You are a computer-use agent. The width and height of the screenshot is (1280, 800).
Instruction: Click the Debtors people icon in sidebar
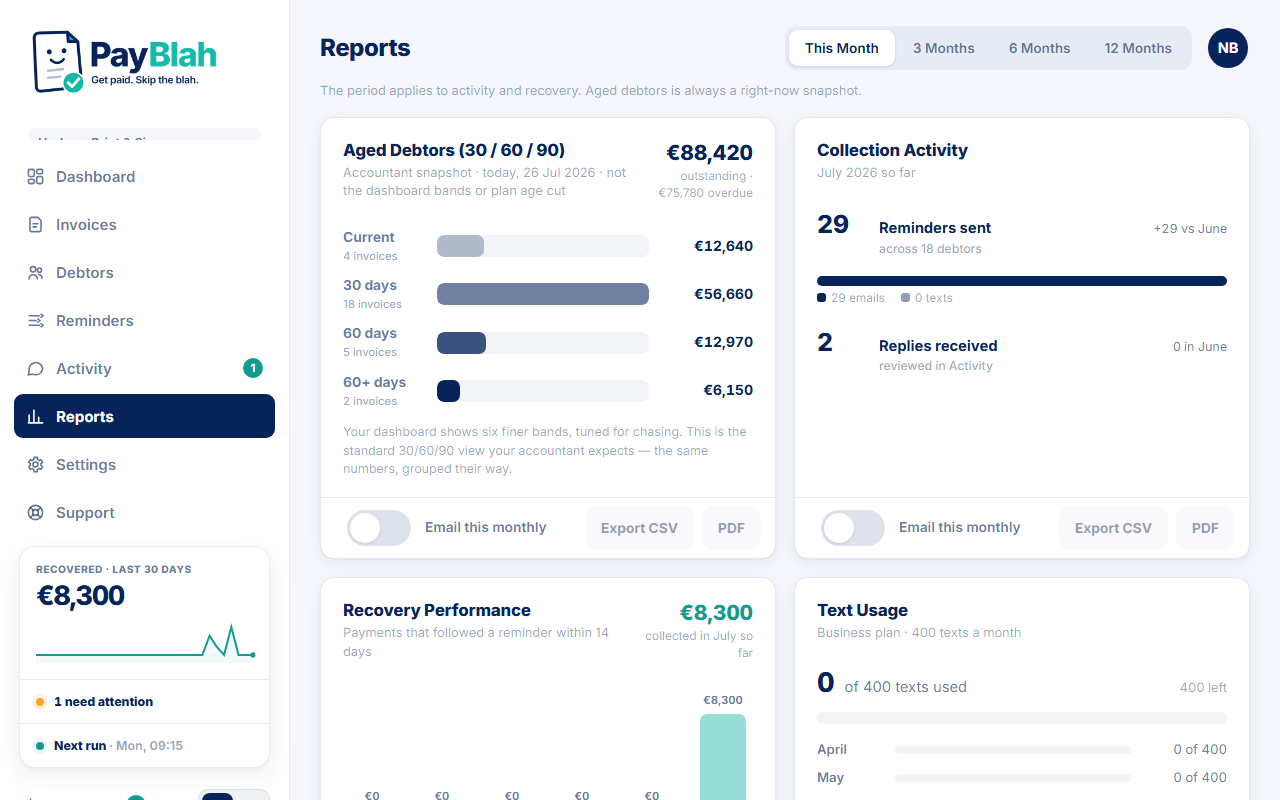click(x=36, y=273)
